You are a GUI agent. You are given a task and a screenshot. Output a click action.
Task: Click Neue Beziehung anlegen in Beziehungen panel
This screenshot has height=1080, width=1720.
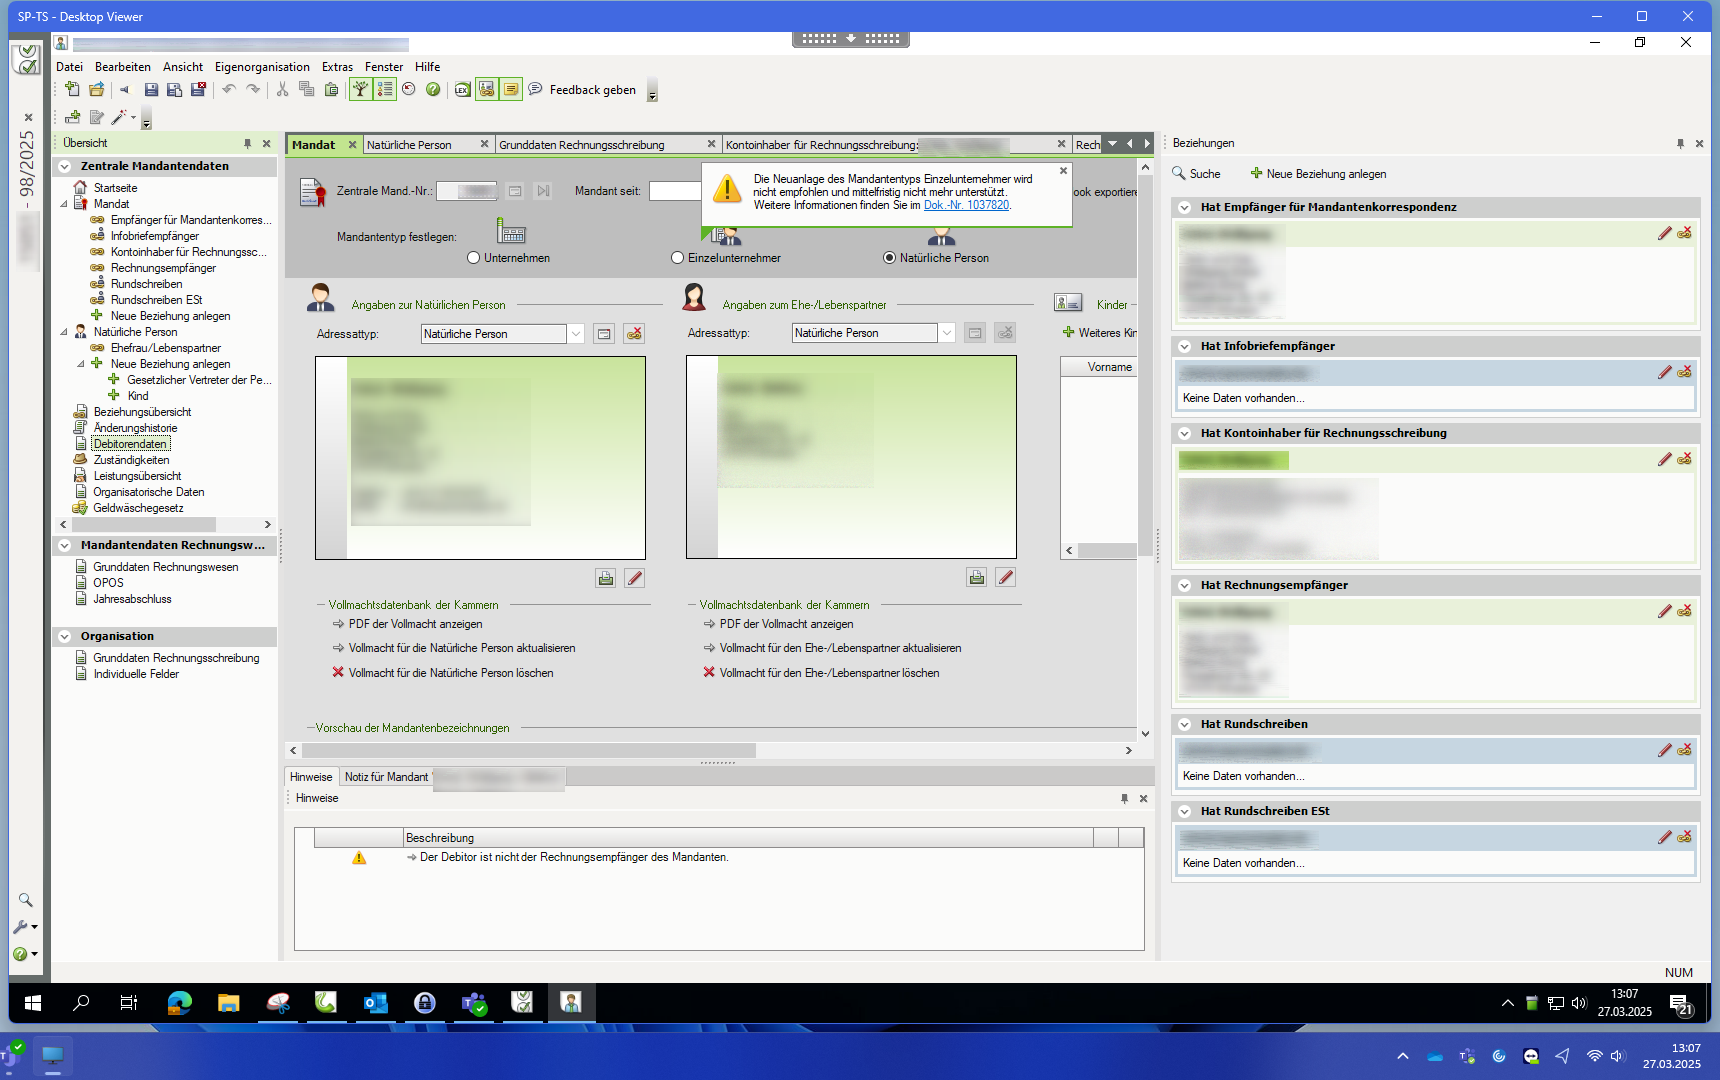tap(1318, 174)
